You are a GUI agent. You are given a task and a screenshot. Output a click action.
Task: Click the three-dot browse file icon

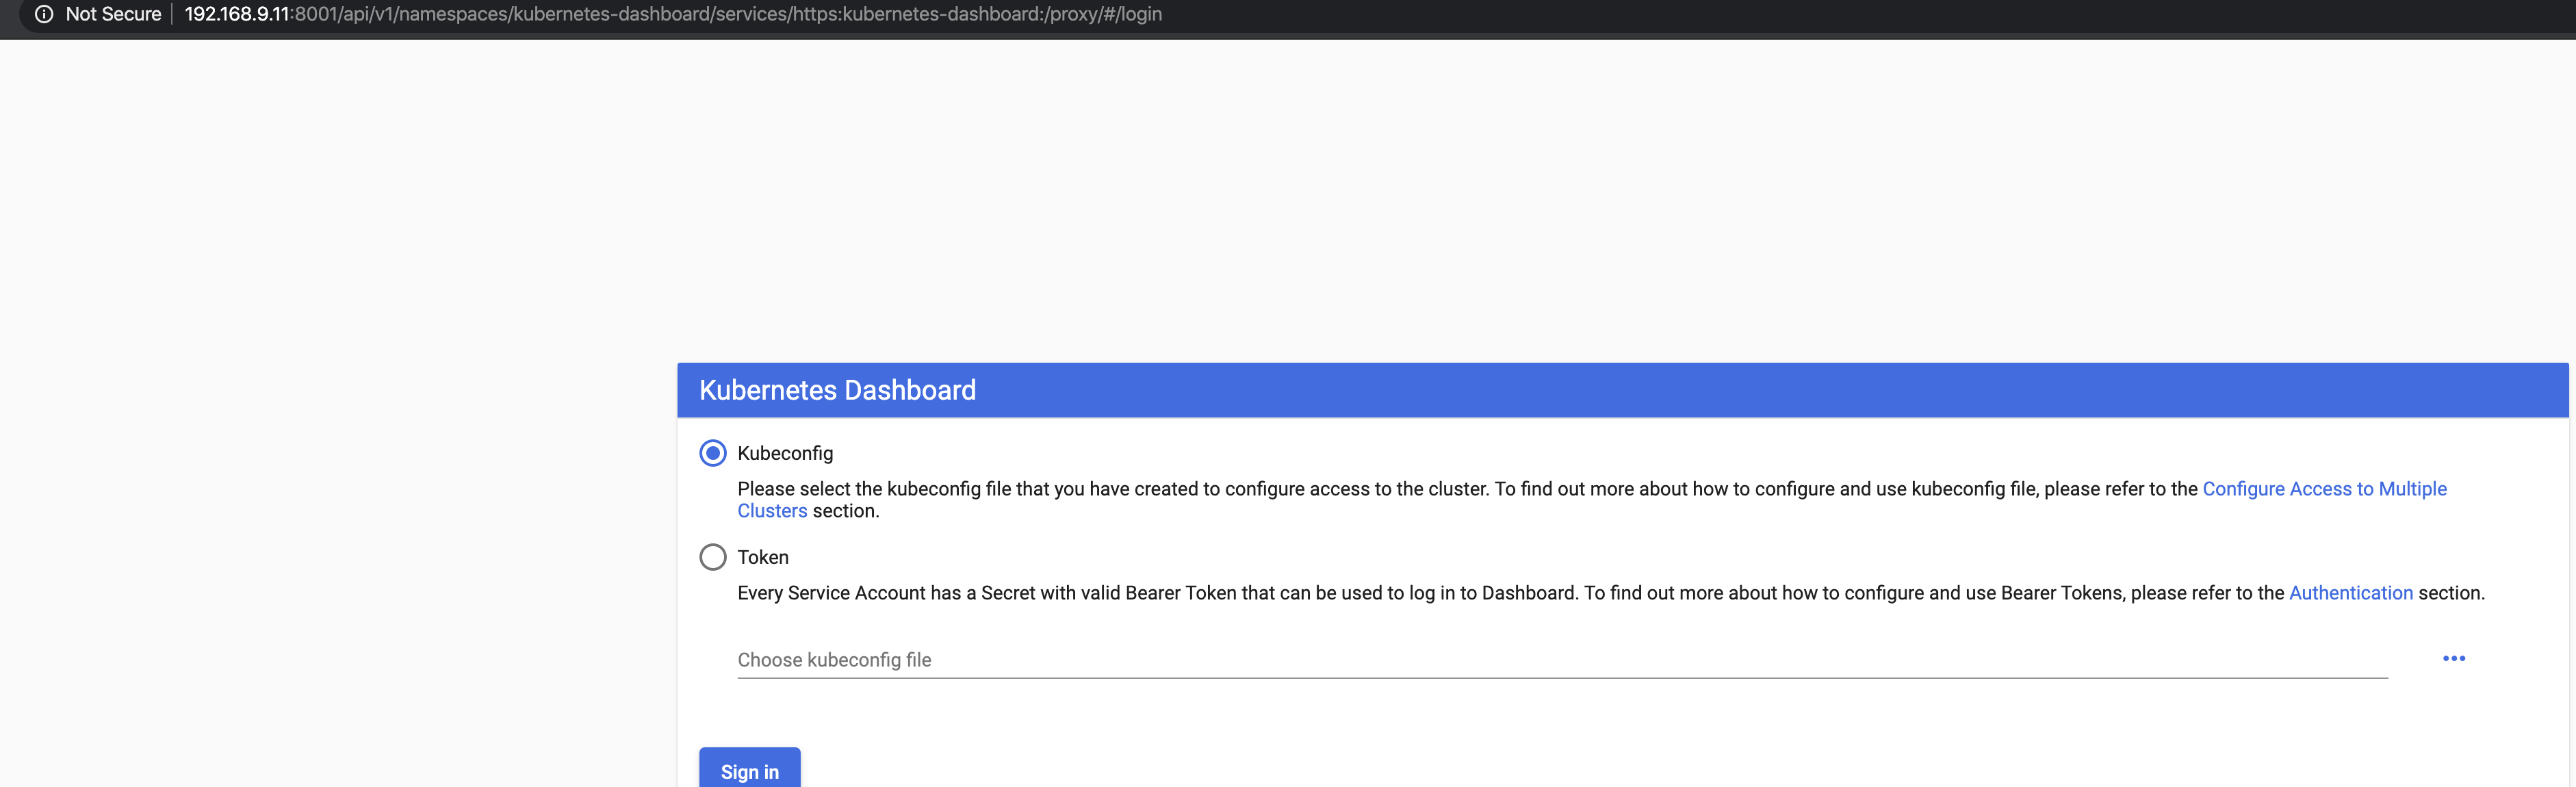[x=2453, y=658]
